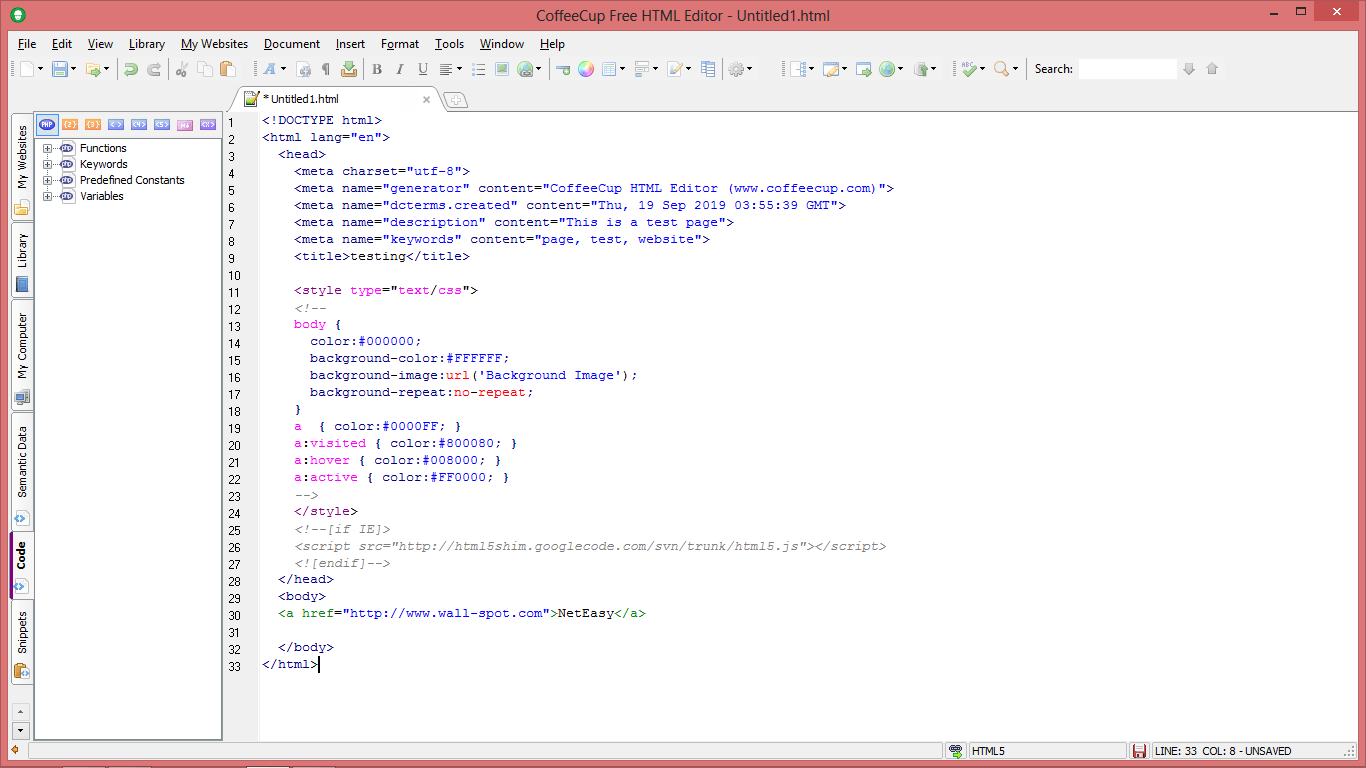Viewport: 1366px width, 768px height.
Task: Copy selection with the copy icon
Action: 204,69
